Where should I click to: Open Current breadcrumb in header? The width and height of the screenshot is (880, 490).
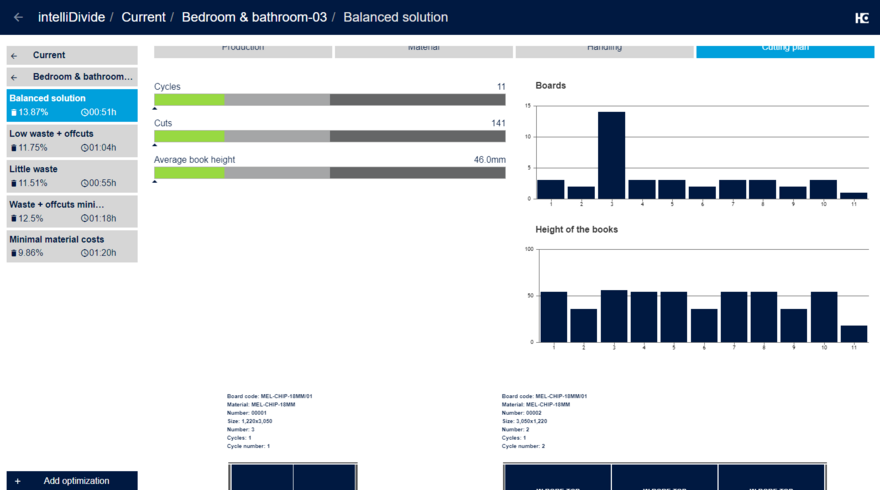click(x=144, y=17)
